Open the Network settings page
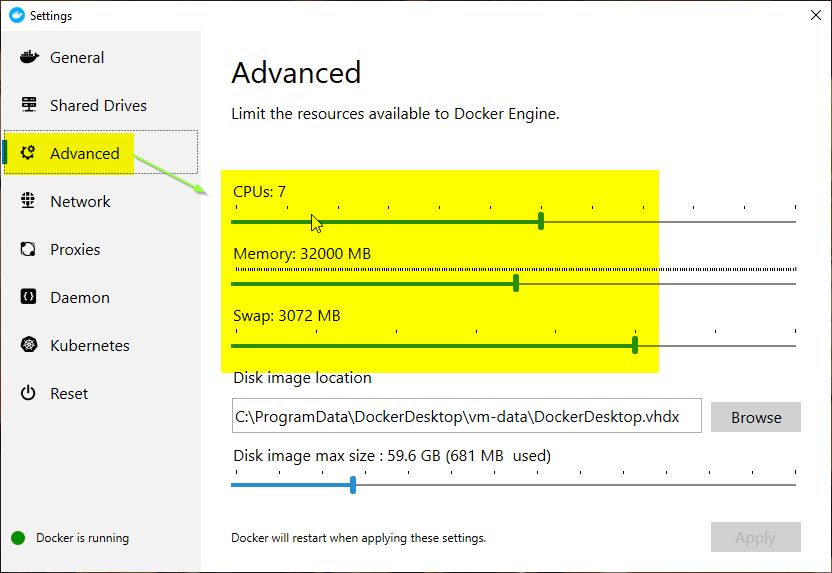The height and width of the screenshot is (573, 832). pyautogui.click(x=80, y=202)
